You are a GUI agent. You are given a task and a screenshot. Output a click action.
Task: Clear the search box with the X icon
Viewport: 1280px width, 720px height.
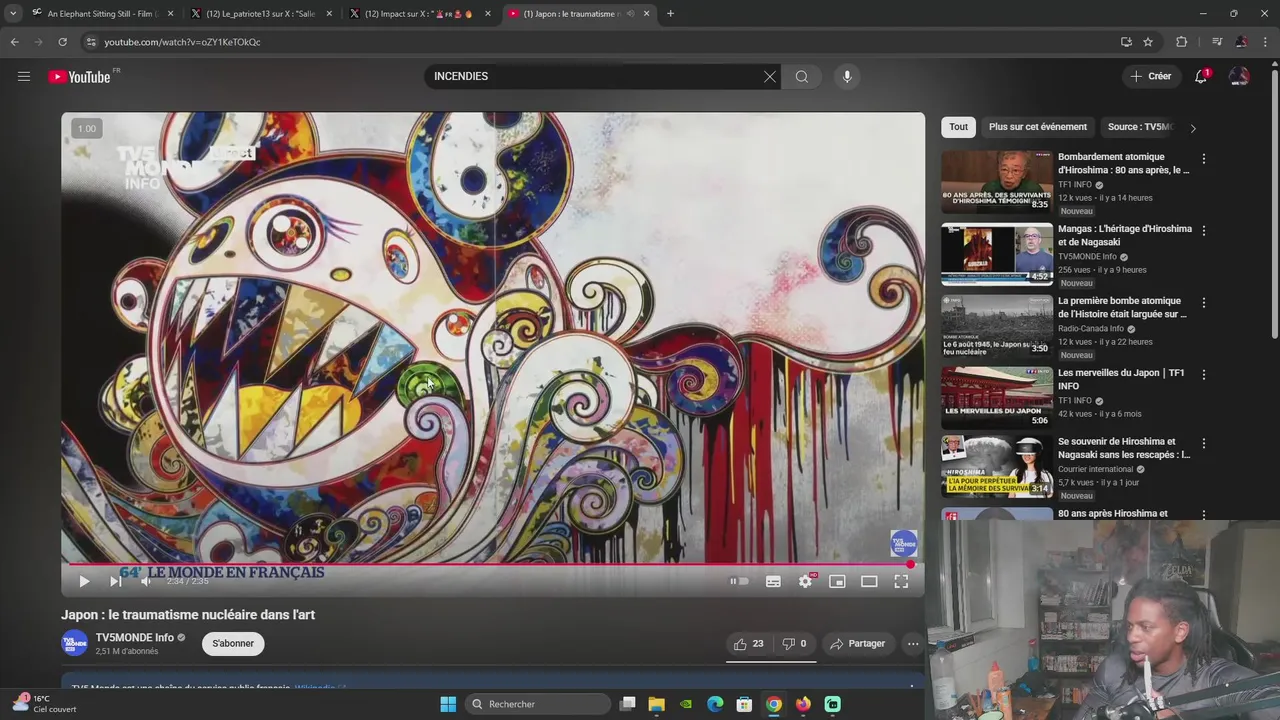click(770, 76)
